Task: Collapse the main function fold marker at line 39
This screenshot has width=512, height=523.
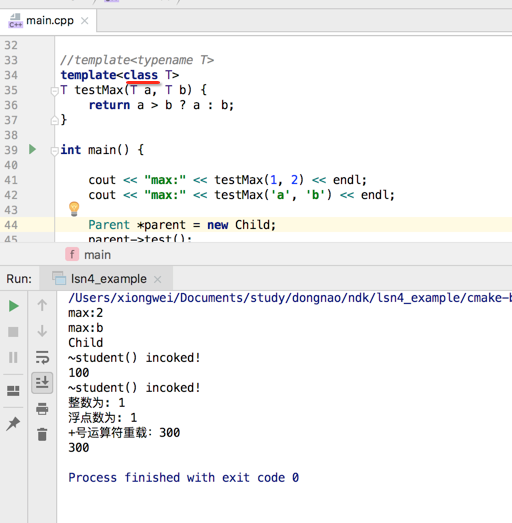Action: tap(54, 151)
